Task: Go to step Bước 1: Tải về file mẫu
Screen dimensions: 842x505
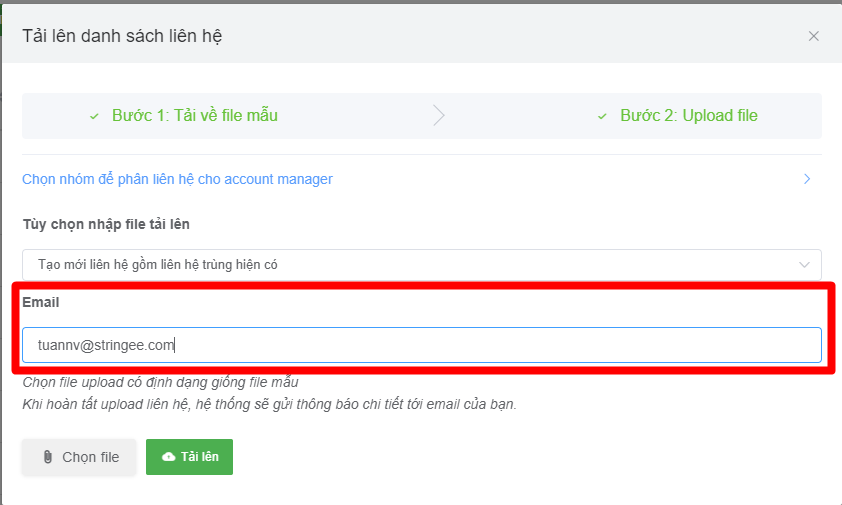Action: click(x=196, y=116)
